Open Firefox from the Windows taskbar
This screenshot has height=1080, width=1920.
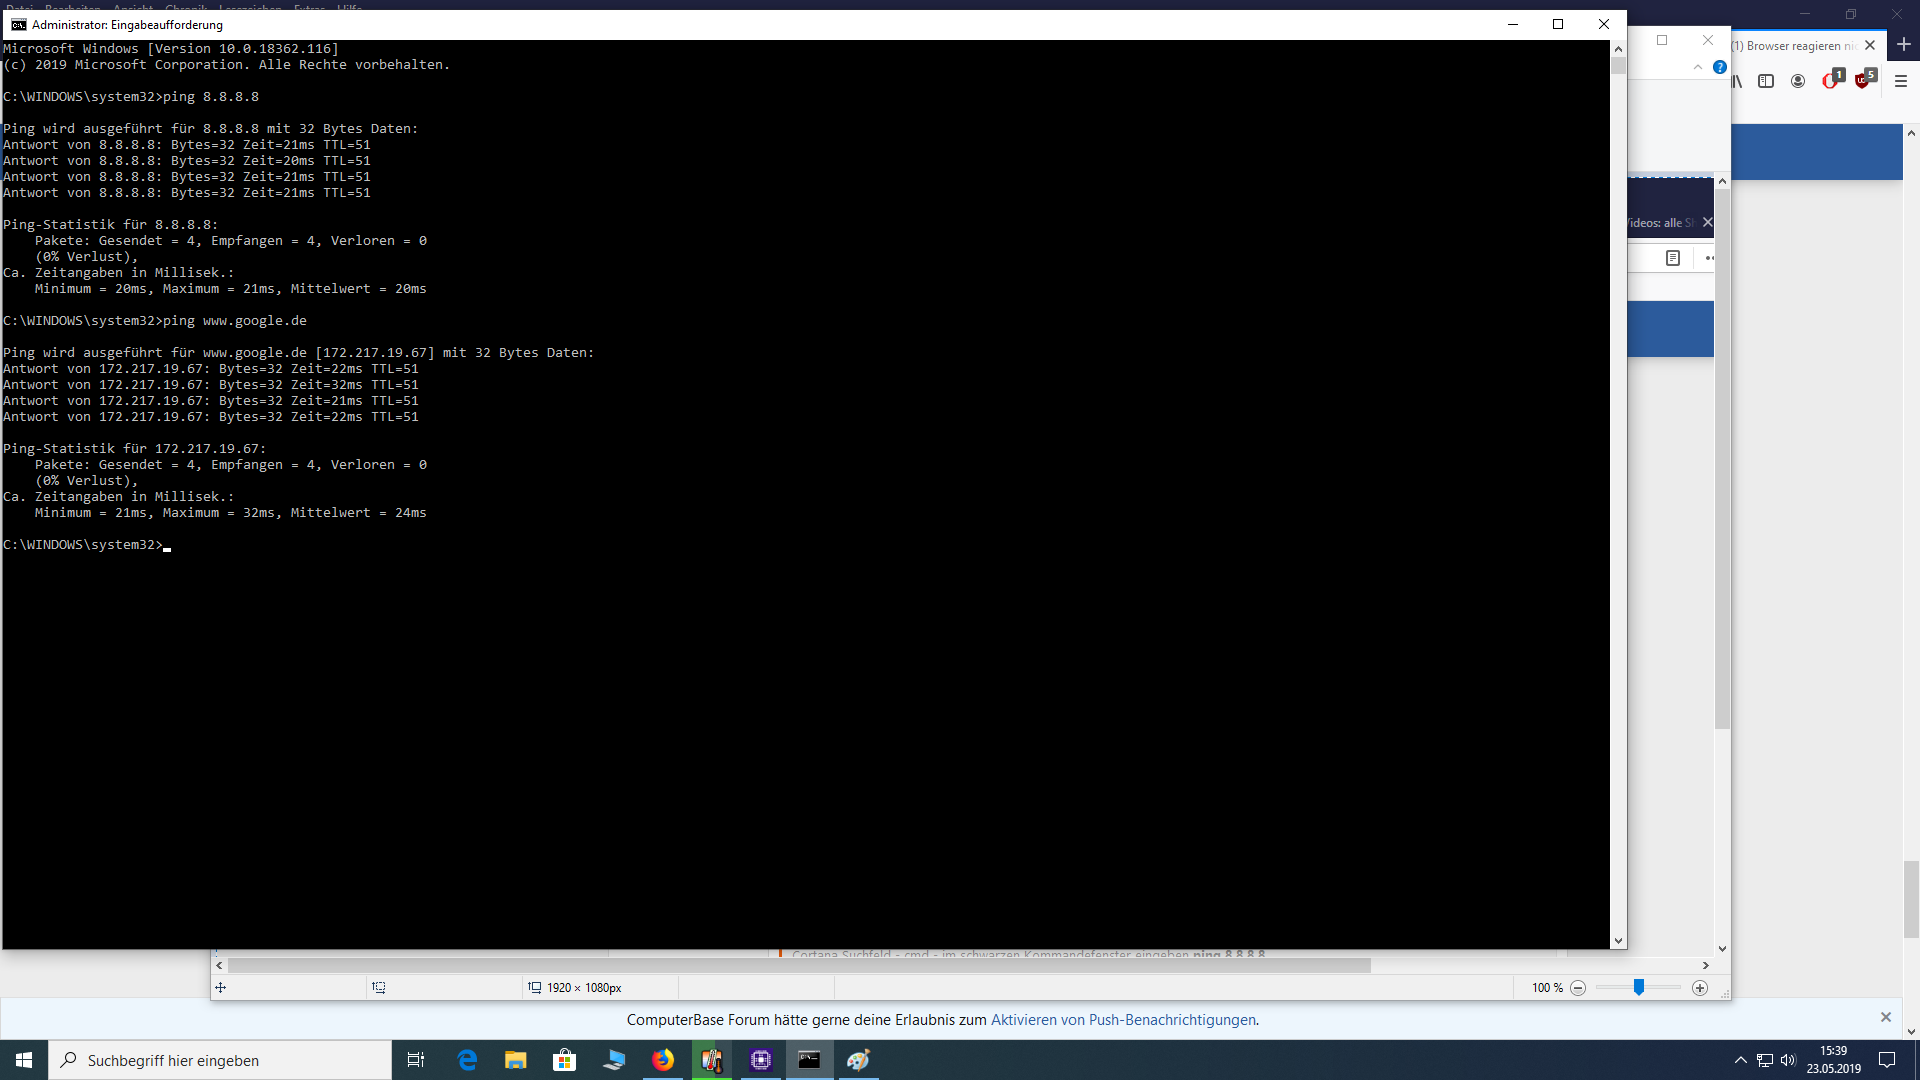coord(663,1060)
